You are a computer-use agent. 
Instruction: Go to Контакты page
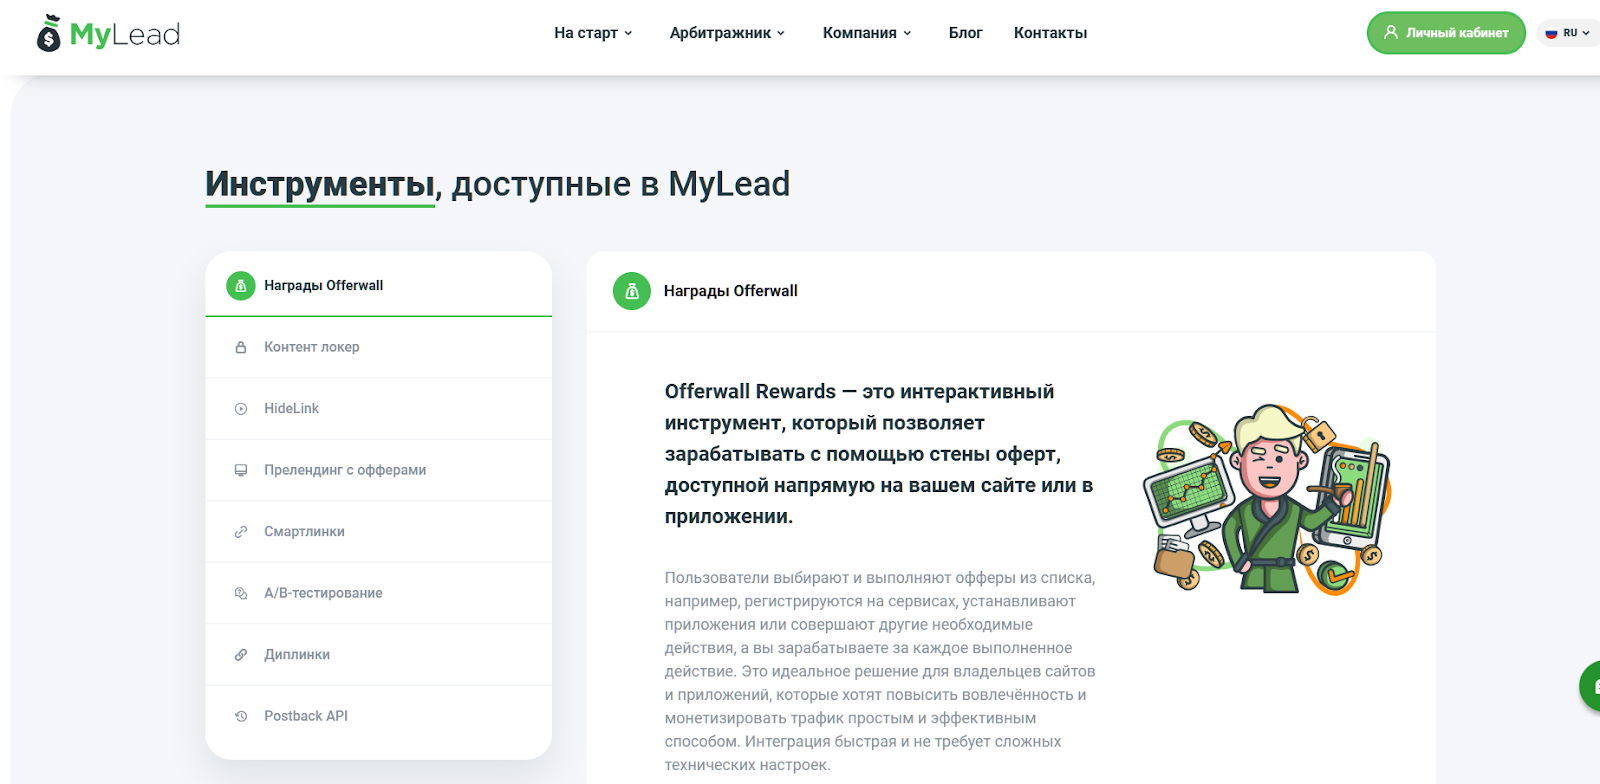pyautogui.click(x=1050, y=33)
